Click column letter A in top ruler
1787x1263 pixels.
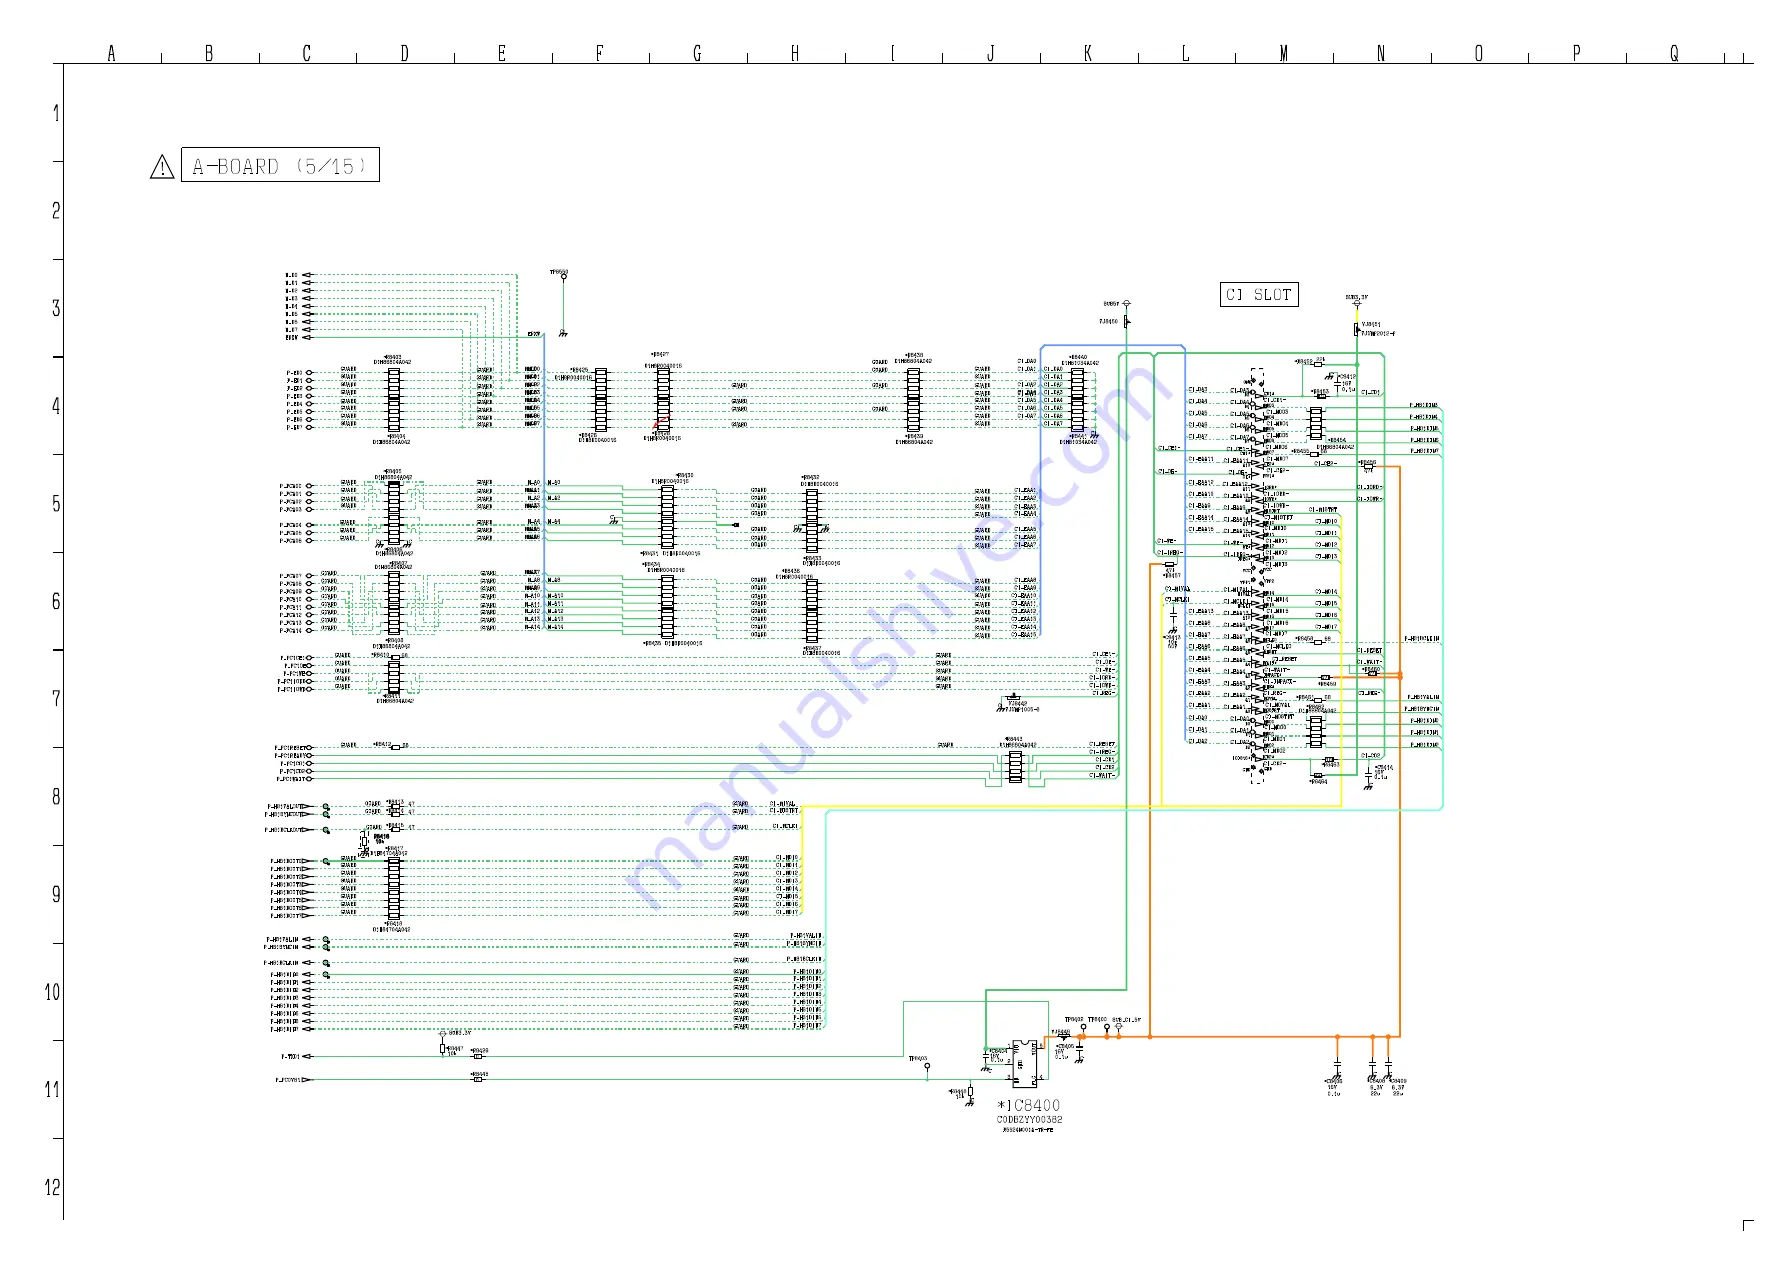111,54
